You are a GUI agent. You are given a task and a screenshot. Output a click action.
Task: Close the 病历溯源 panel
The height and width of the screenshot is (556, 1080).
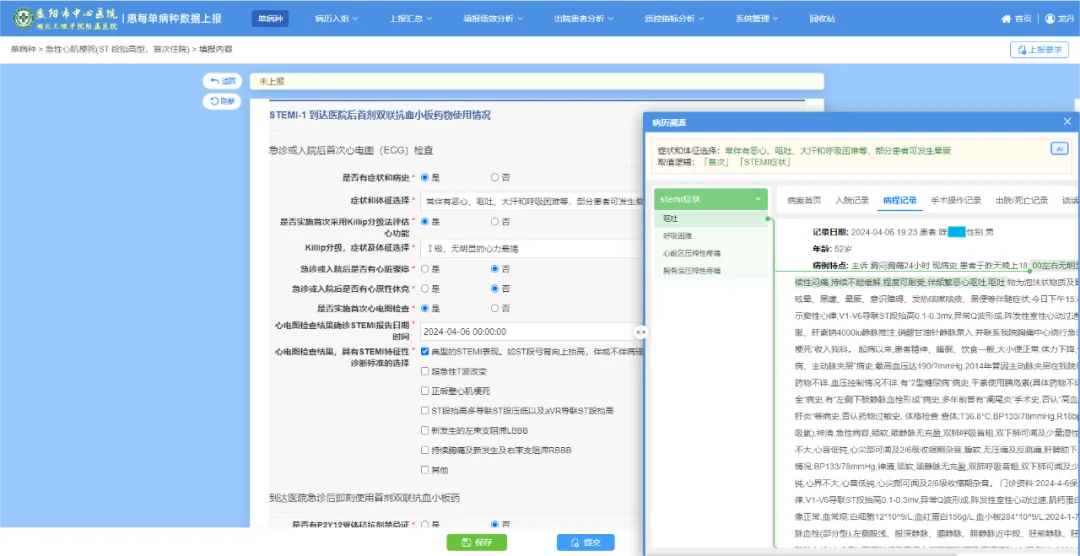tap(1067, 121)
